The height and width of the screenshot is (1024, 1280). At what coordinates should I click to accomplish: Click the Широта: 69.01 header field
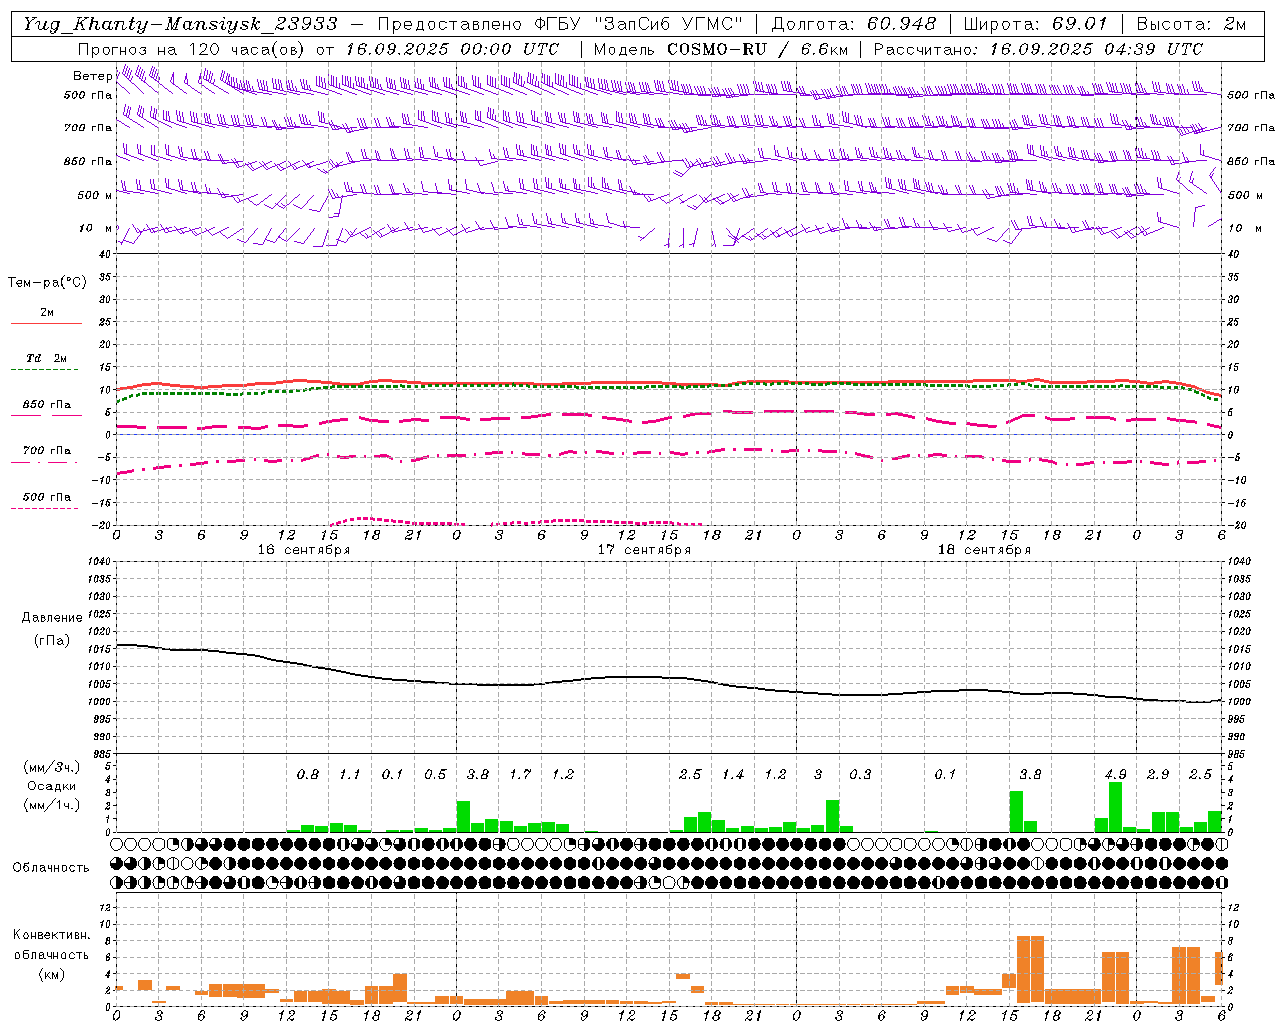point(1035,24)
